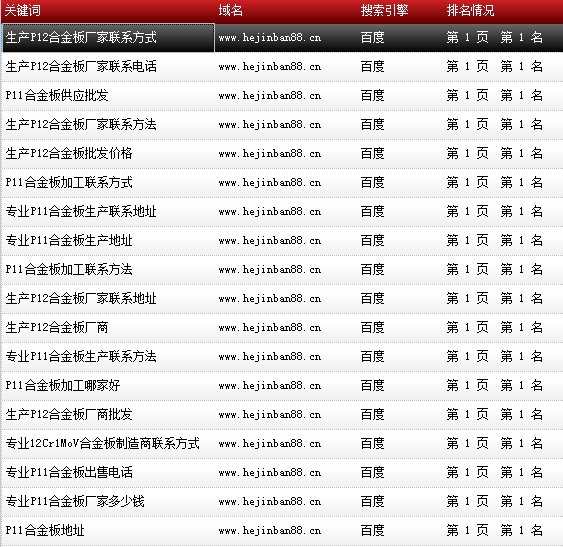Image resolution: width=563 pixels, height=547 pixels.
Task: Select keyword 生产P12合金板厂家联系电话
Action: point(81,66)
